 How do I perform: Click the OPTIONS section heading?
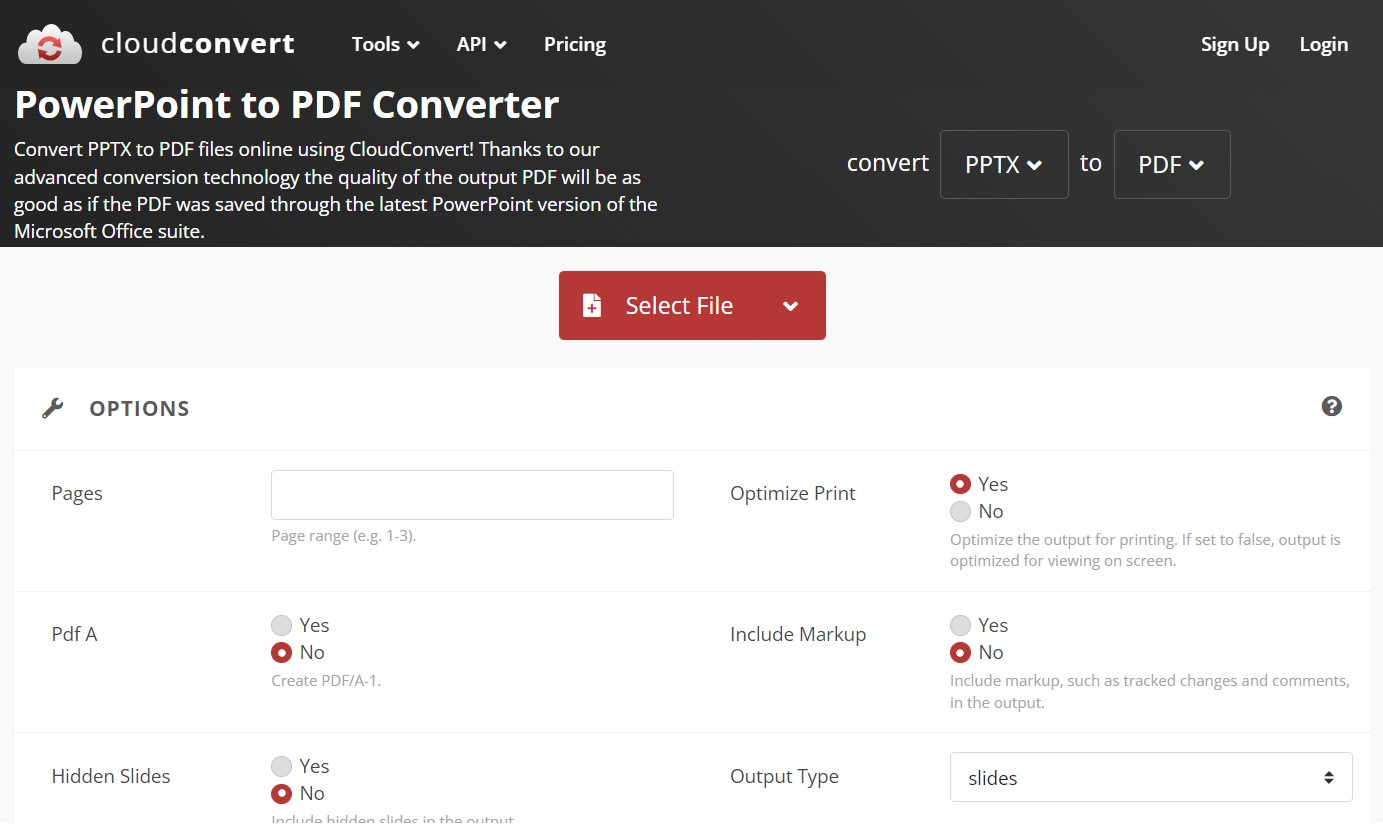pyautogui.click(x=139, y=408)
